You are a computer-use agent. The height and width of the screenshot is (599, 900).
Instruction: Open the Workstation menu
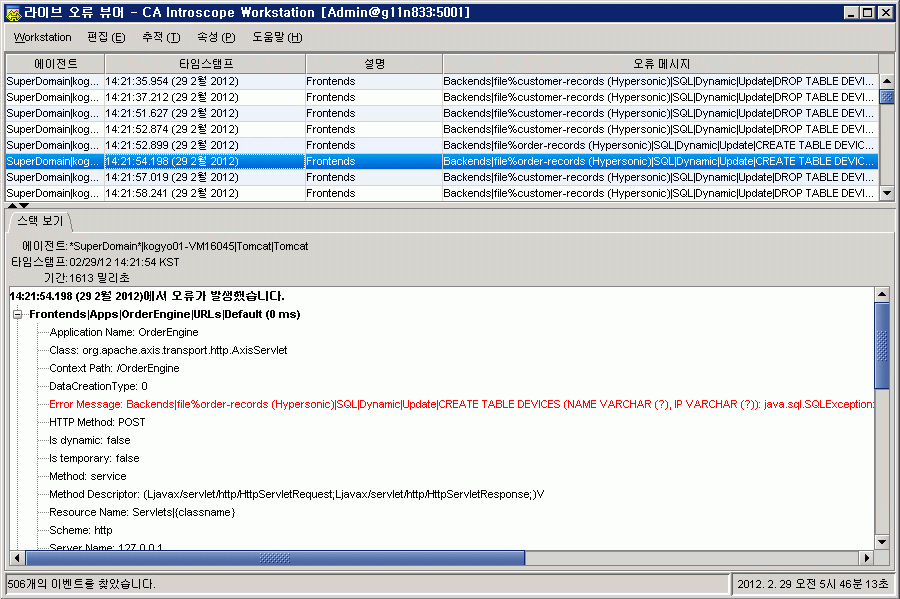[x=42, y=37]
